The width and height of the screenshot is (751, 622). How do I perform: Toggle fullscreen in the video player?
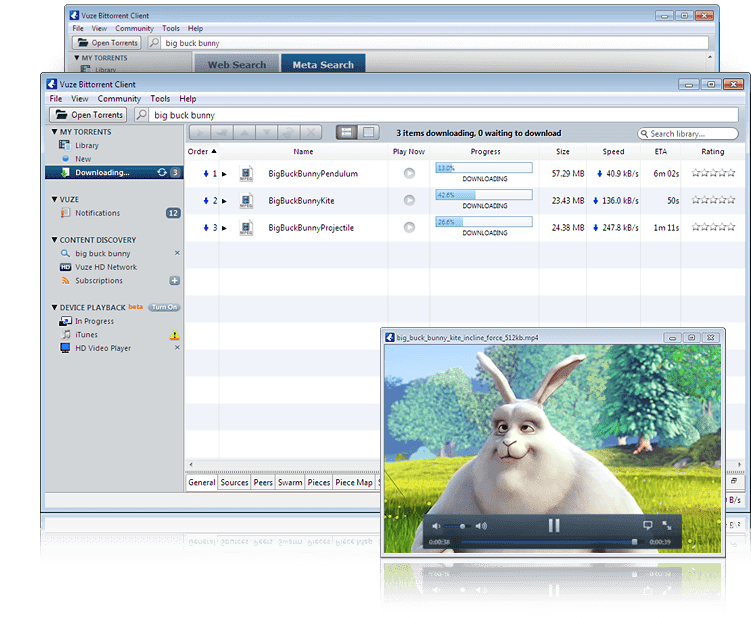pos(667,526)
